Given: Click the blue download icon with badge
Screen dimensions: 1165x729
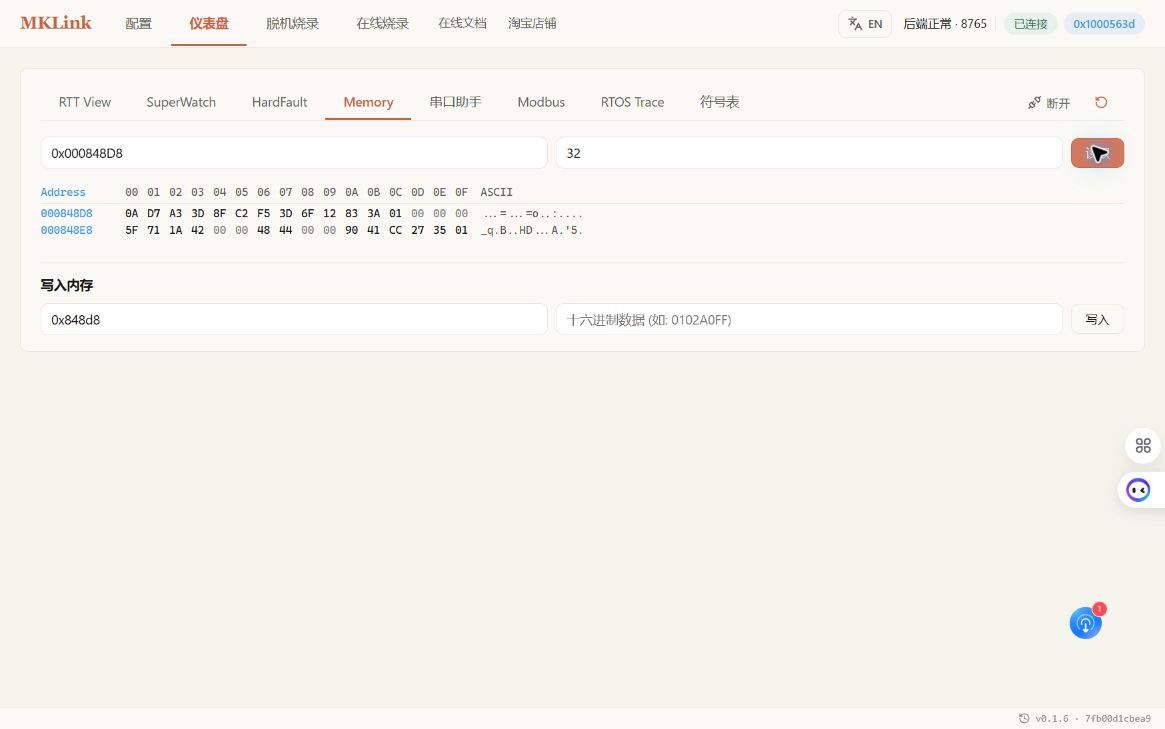Looking at the screenshot, I should tap(1086, 623).
